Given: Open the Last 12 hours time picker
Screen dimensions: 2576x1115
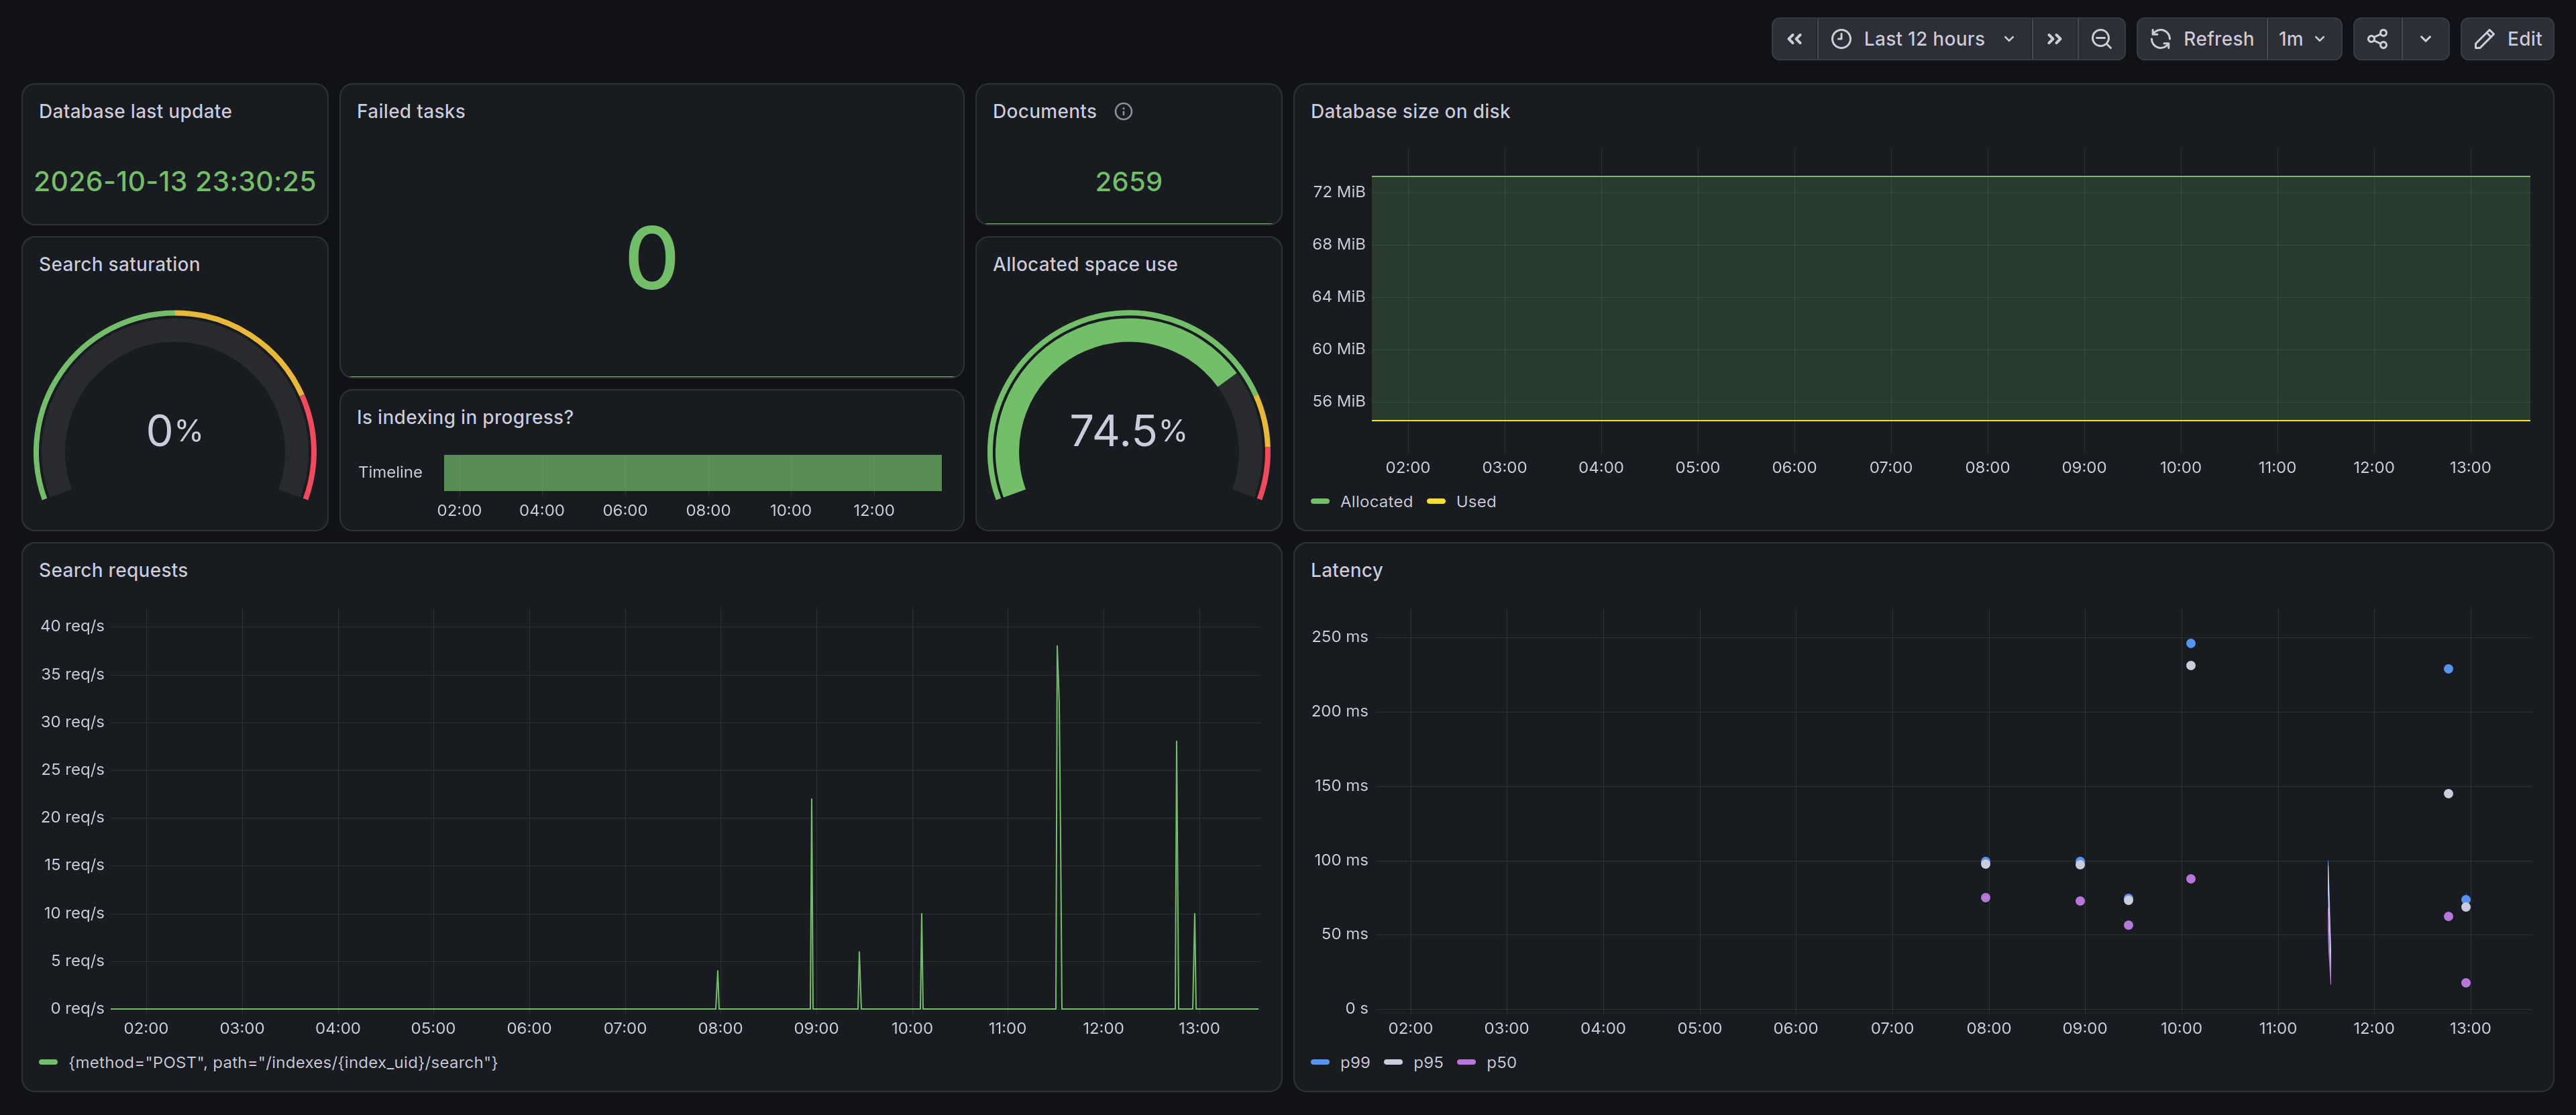Looking at the screenshot, I should click(1924, 39).
